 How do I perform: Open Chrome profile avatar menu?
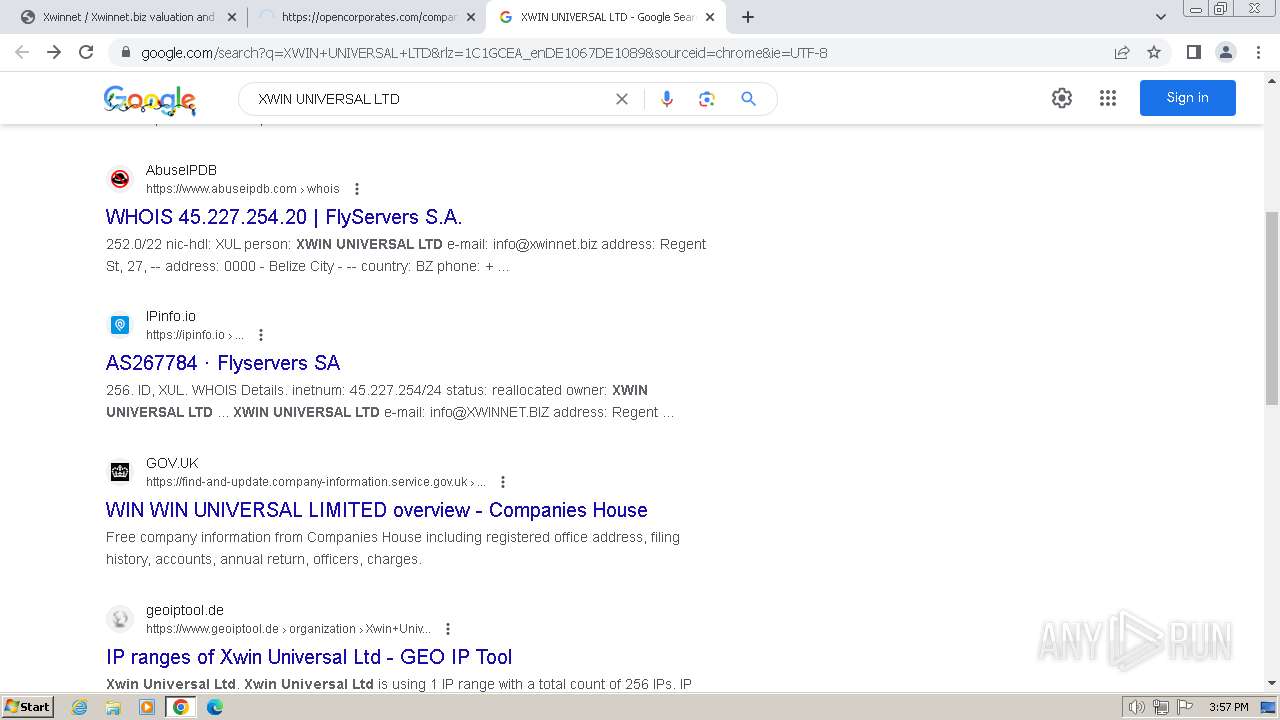point(1226,52)
